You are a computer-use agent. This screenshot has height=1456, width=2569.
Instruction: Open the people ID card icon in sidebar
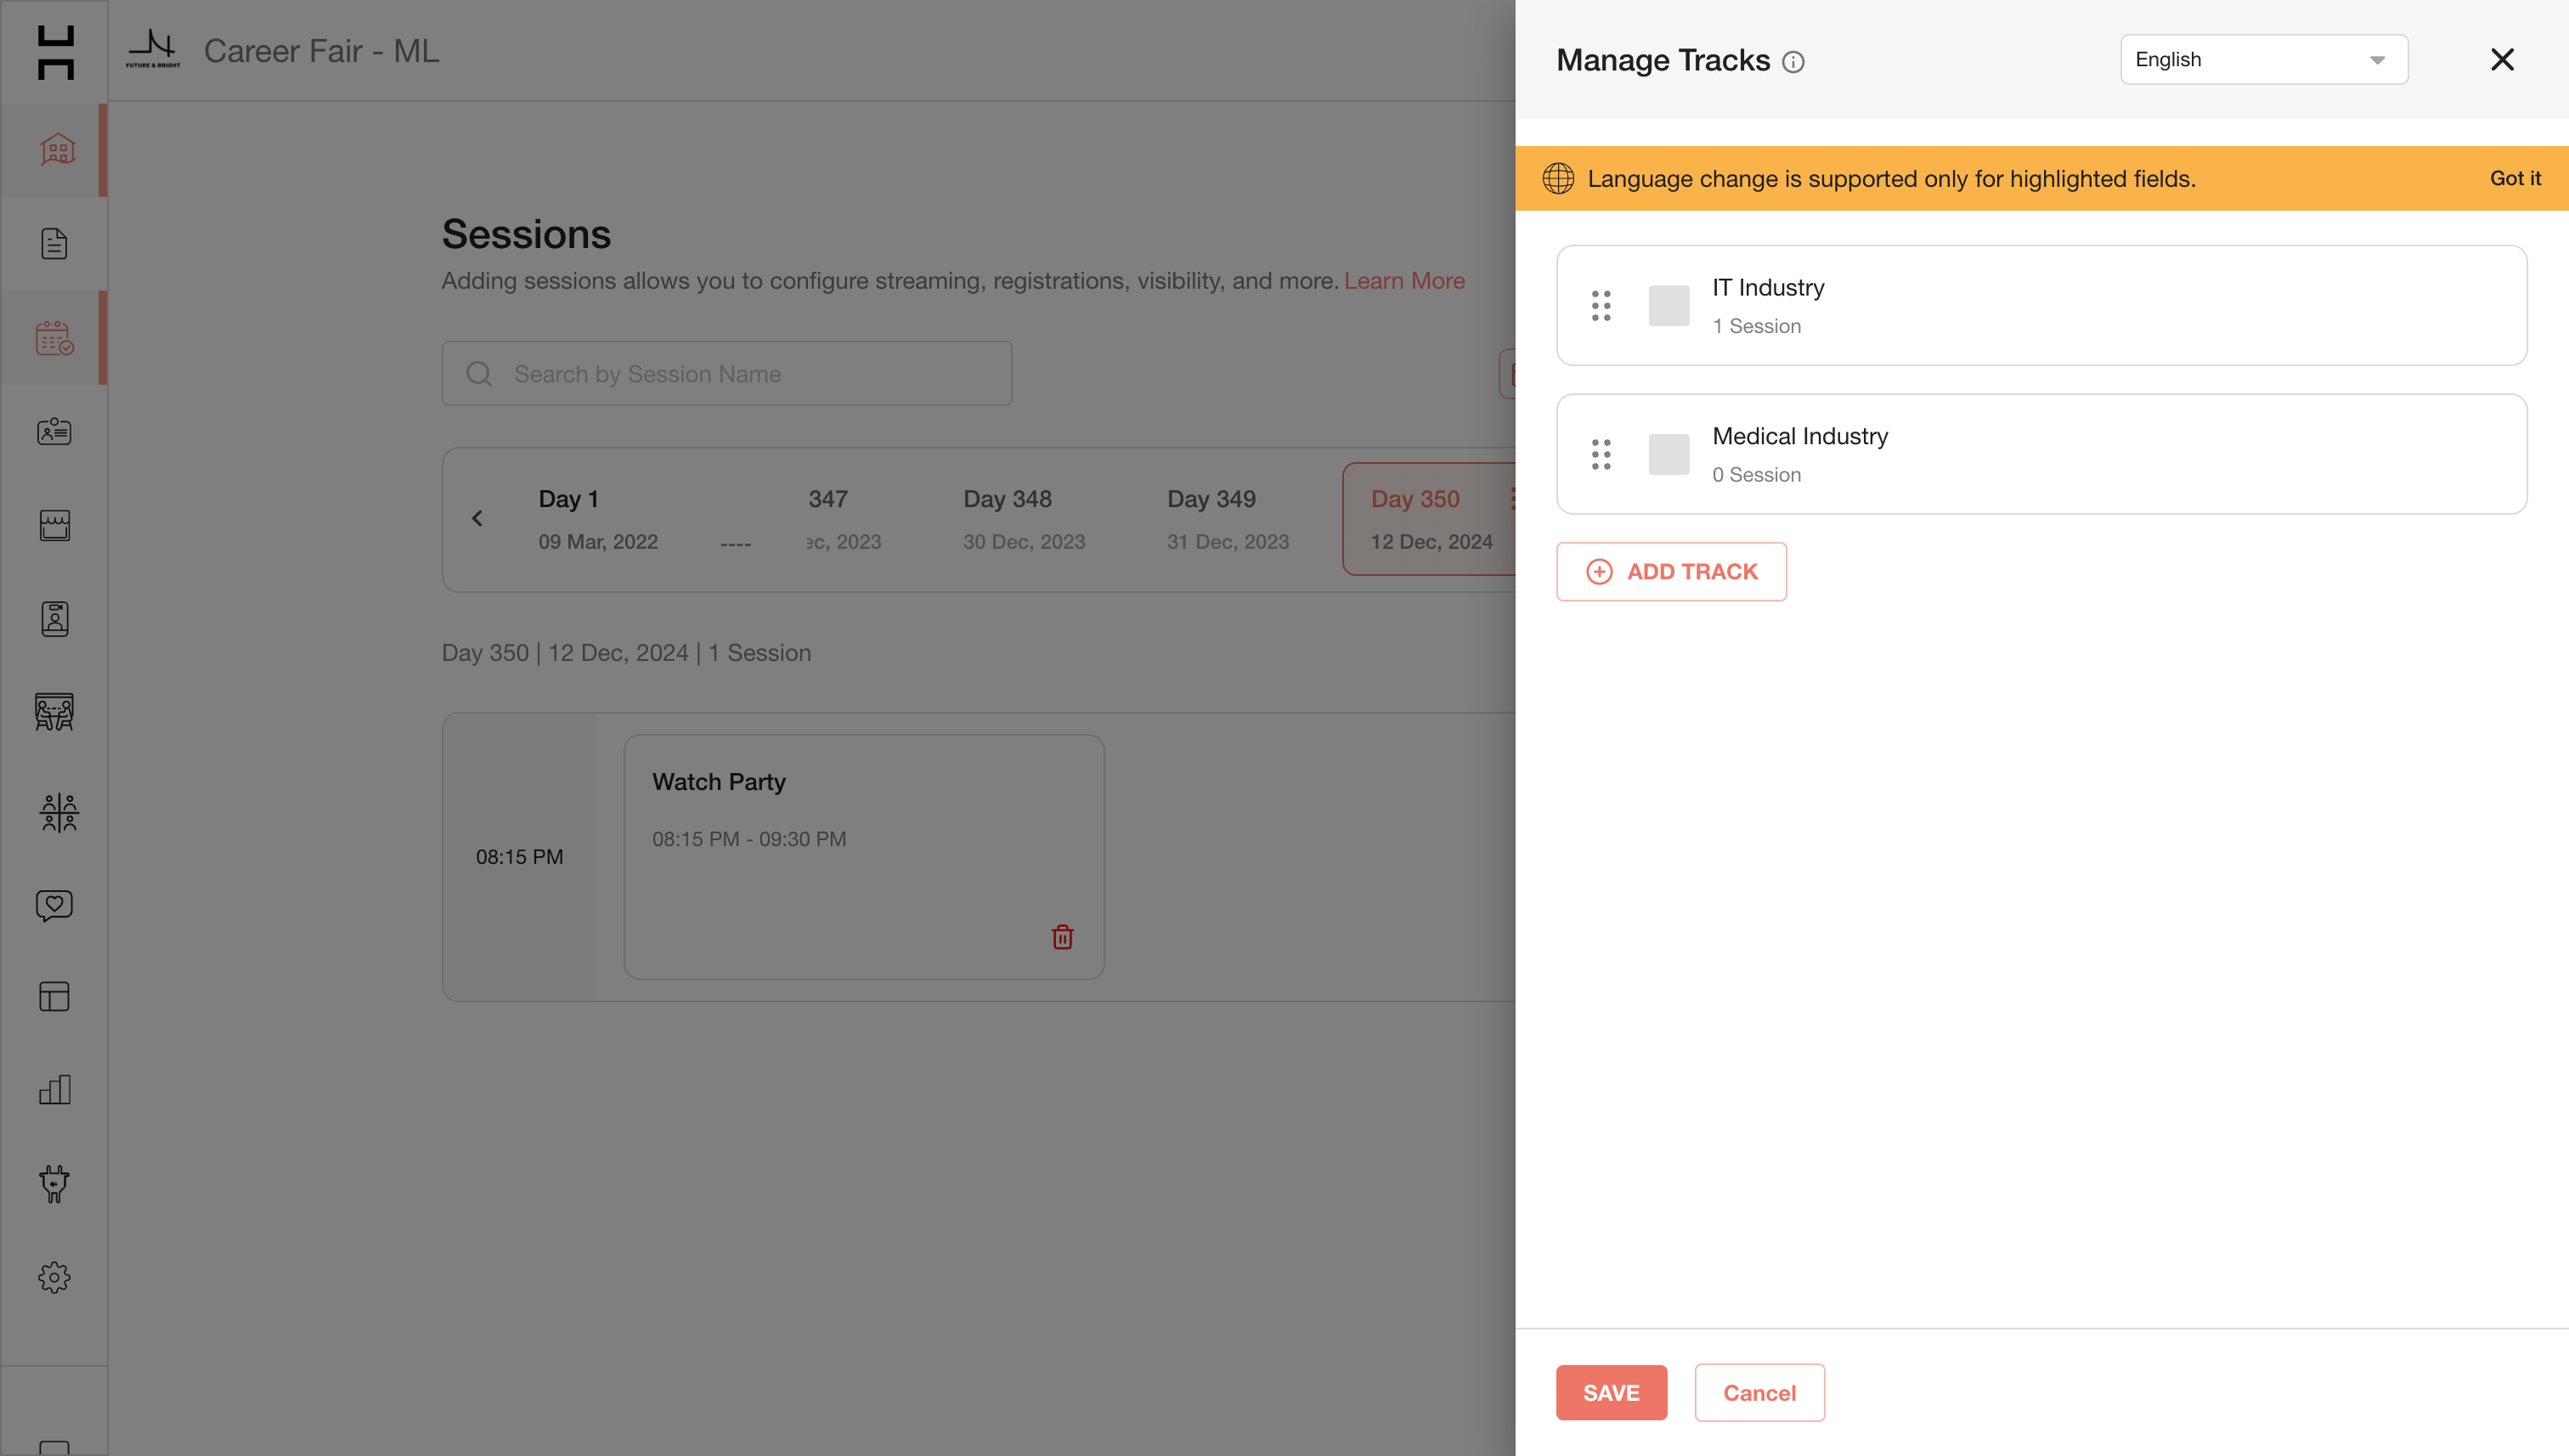pyautogui.click(x=54, y=431)
